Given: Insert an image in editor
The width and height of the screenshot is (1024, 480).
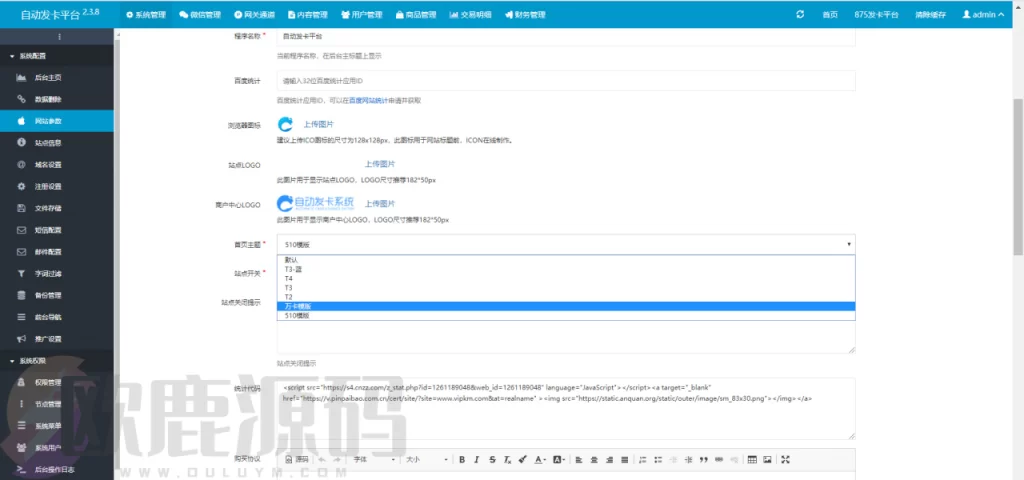Looking at the screenshot, I should click(767, 460).
